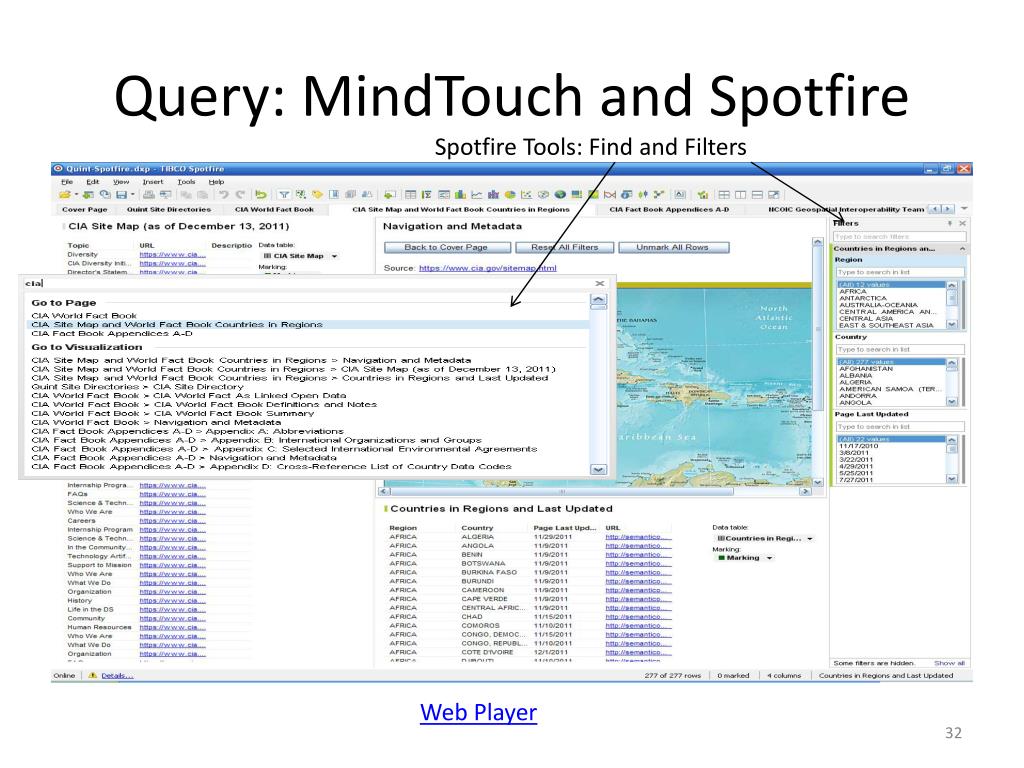Arrange visualizations stacked layout icon
This screenshot has height=768, width=1024.
coord(758,195)
